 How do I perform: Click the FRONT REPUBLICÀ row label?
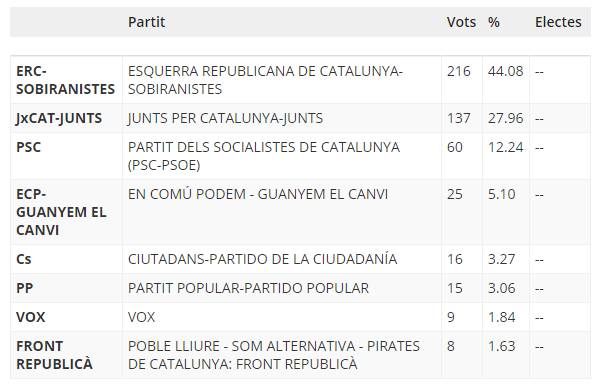click(54, 355)
